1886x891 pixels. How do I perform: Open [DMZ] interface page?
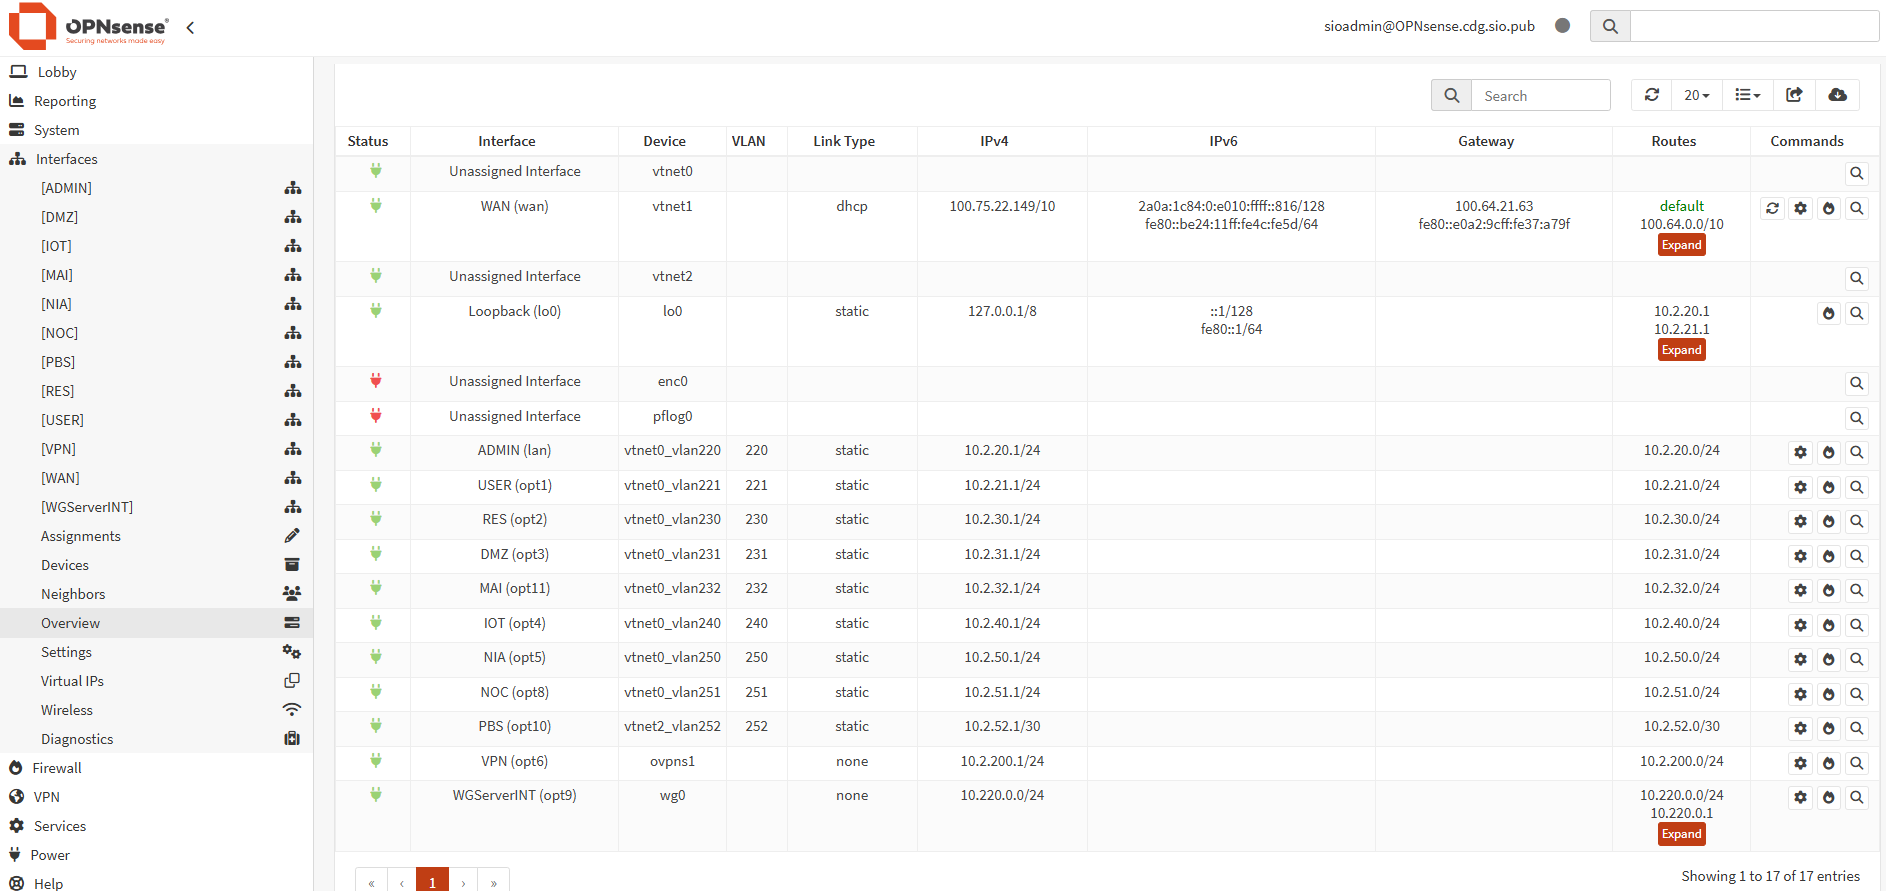[156, 217]
